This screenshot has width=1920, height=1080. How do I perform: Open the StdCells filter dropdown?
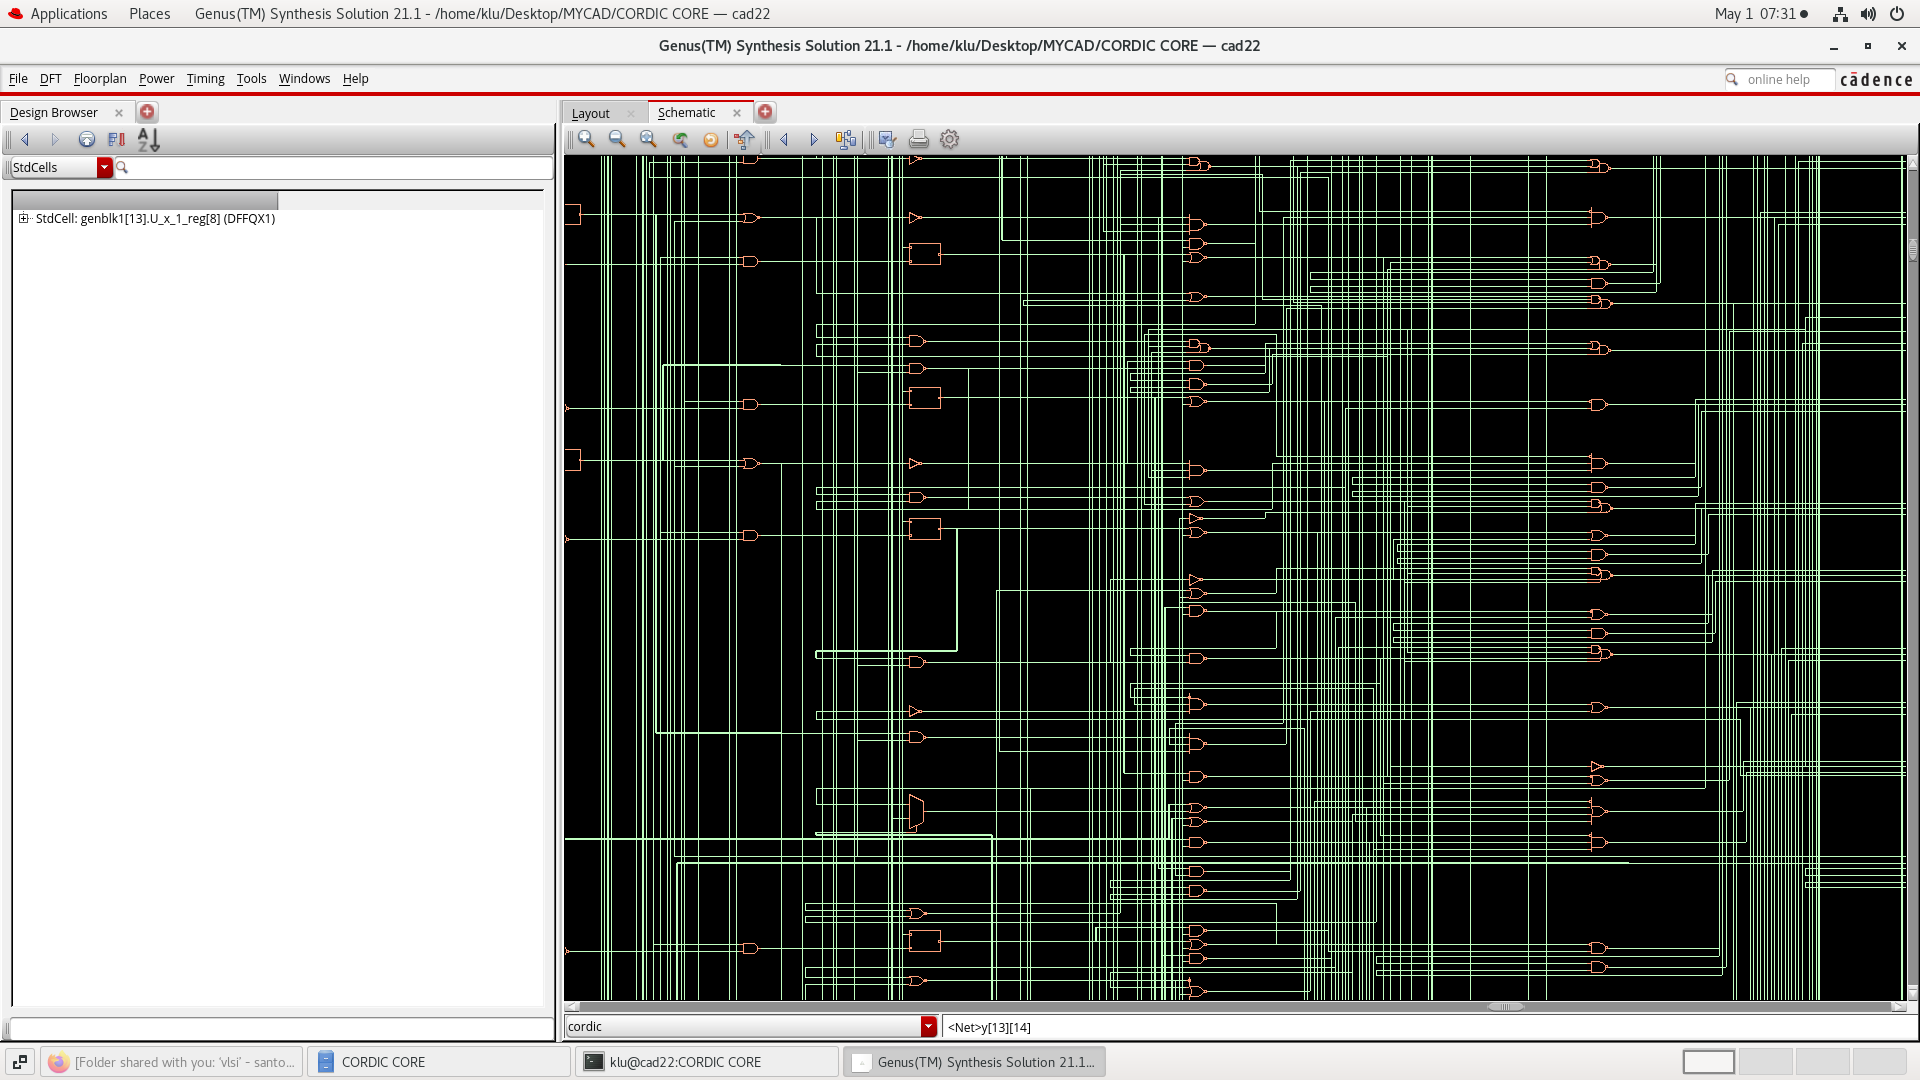(104, 168)
